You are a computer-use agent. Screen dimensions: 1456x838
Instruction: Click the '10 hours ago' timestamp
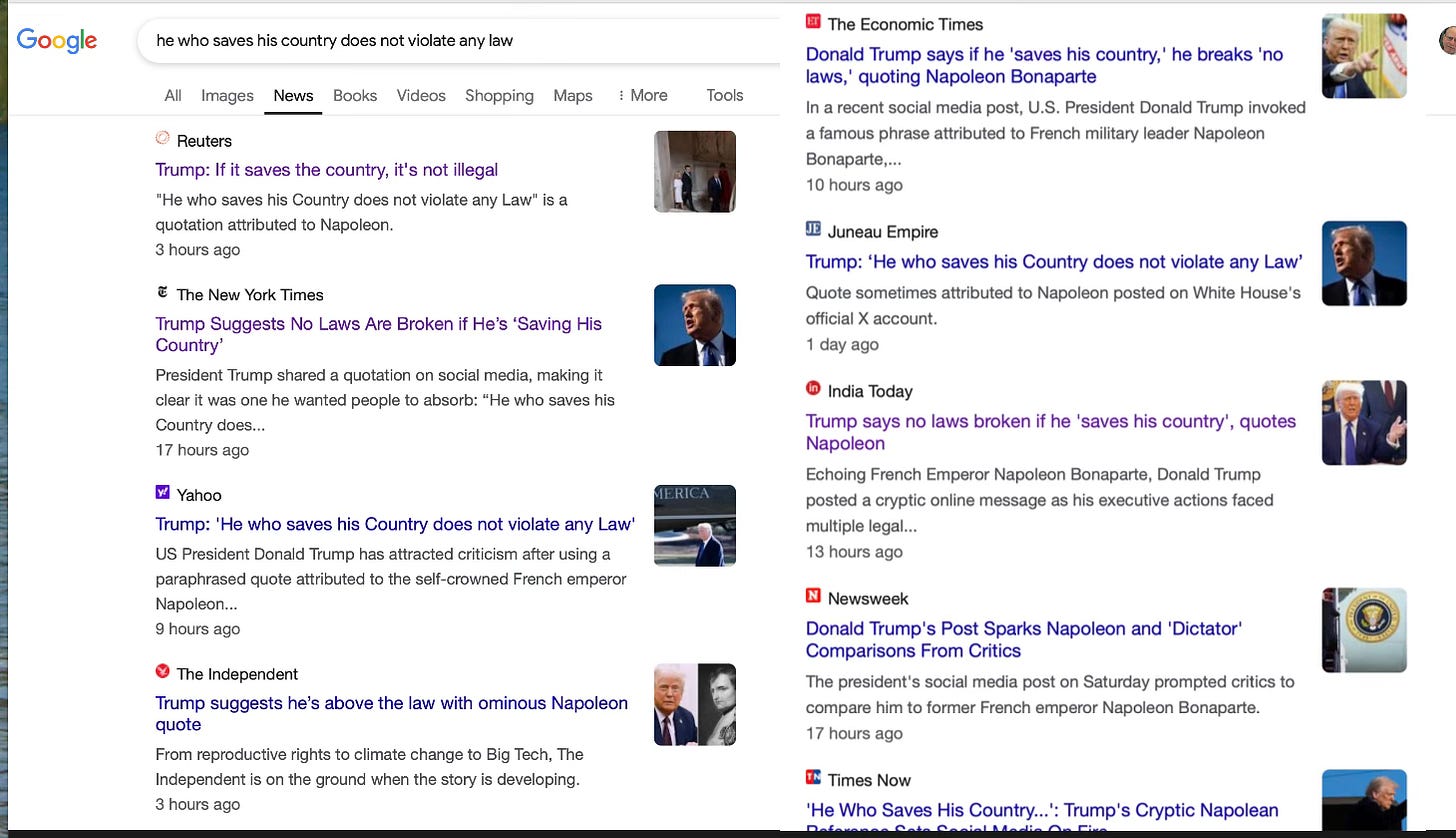point(854,185)
